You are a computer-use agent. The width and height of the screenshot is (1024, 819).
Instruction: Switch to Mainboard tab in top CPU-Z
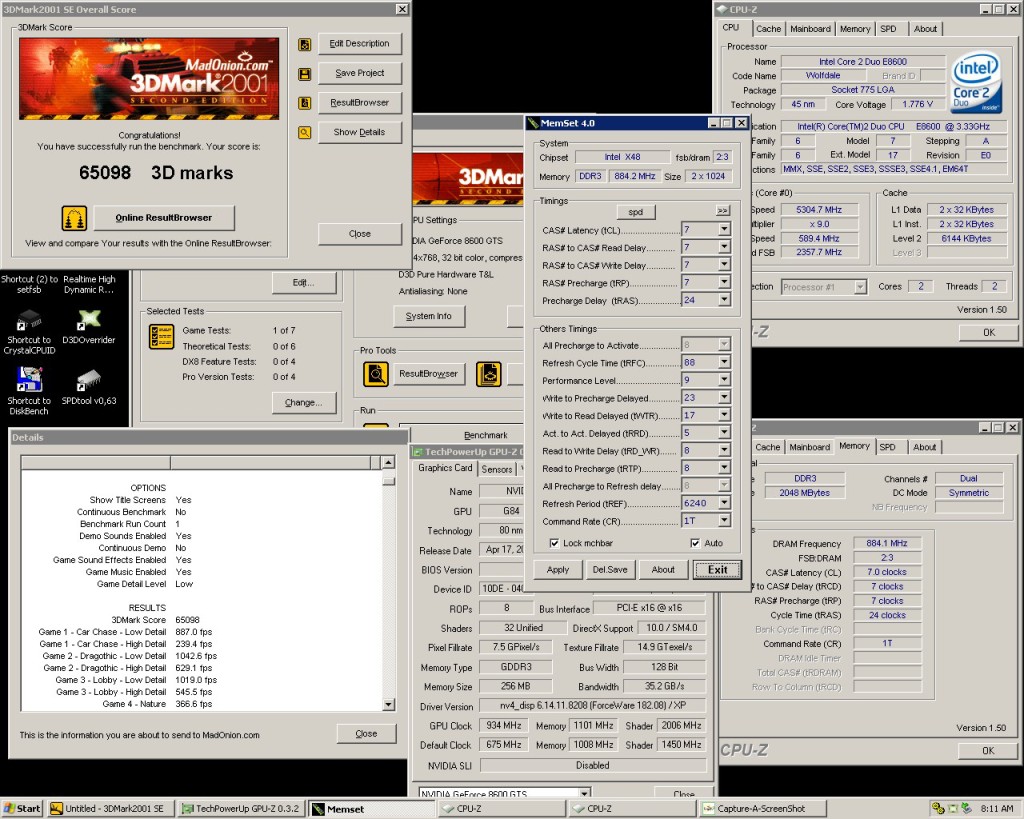(810, 29)
